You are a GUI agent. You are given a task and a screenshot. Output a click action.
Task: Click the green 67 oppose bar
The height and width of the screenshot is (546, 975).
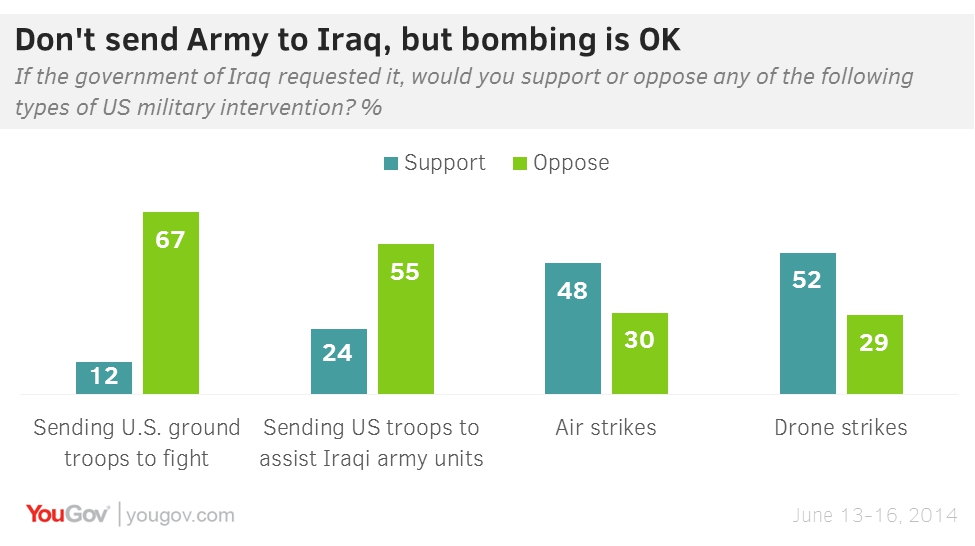point(171,303)
